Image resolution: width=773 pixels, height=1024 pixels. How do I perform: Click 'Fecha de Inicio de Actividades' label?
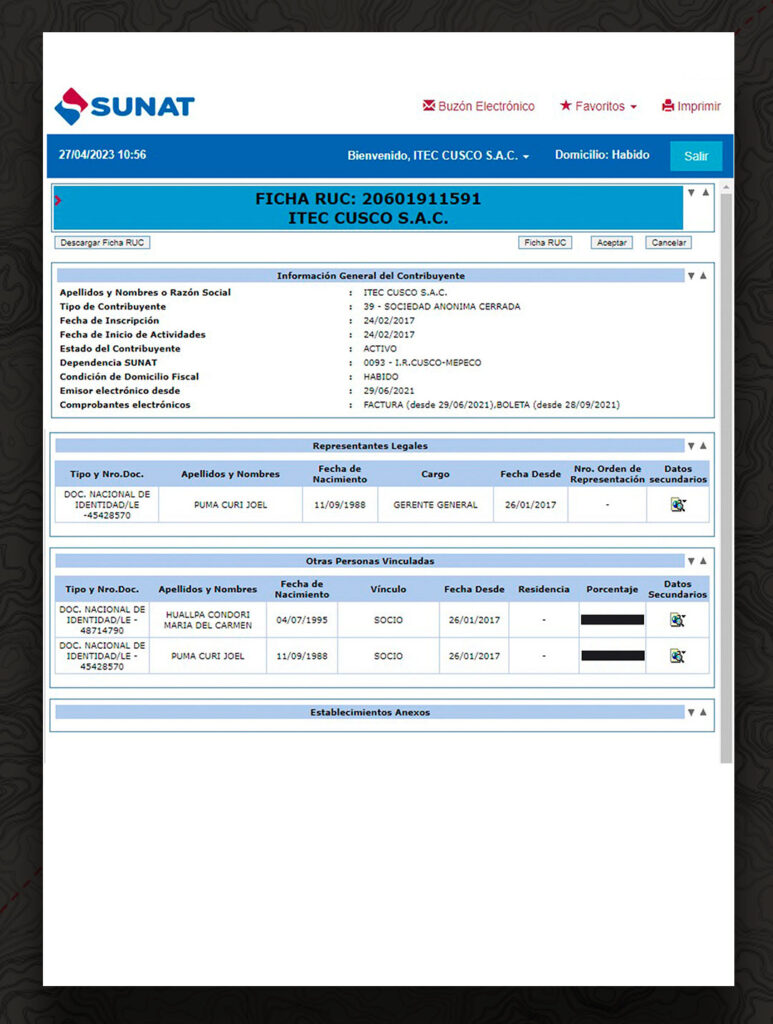[x=133, y=334]
